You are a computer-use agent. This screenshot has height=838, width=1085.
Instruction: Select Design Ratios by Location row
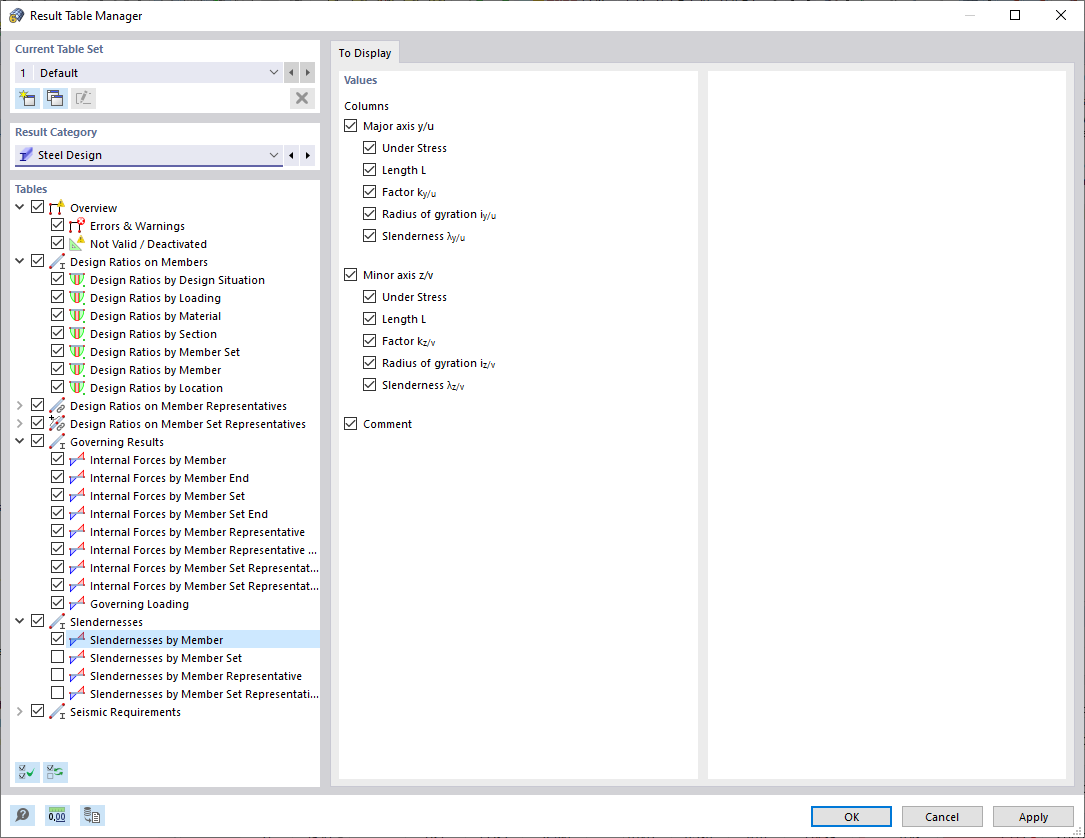[x=156, y=388]
